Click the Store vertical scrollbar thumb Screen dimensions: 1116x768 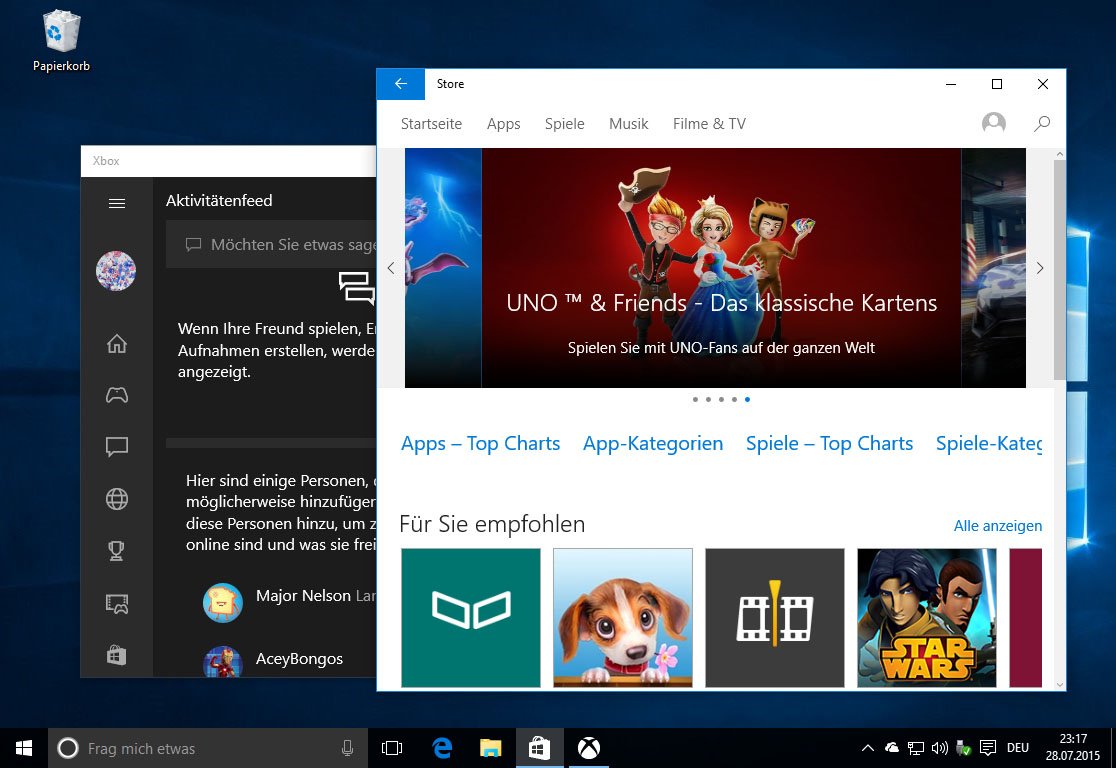coord(1060,270)
